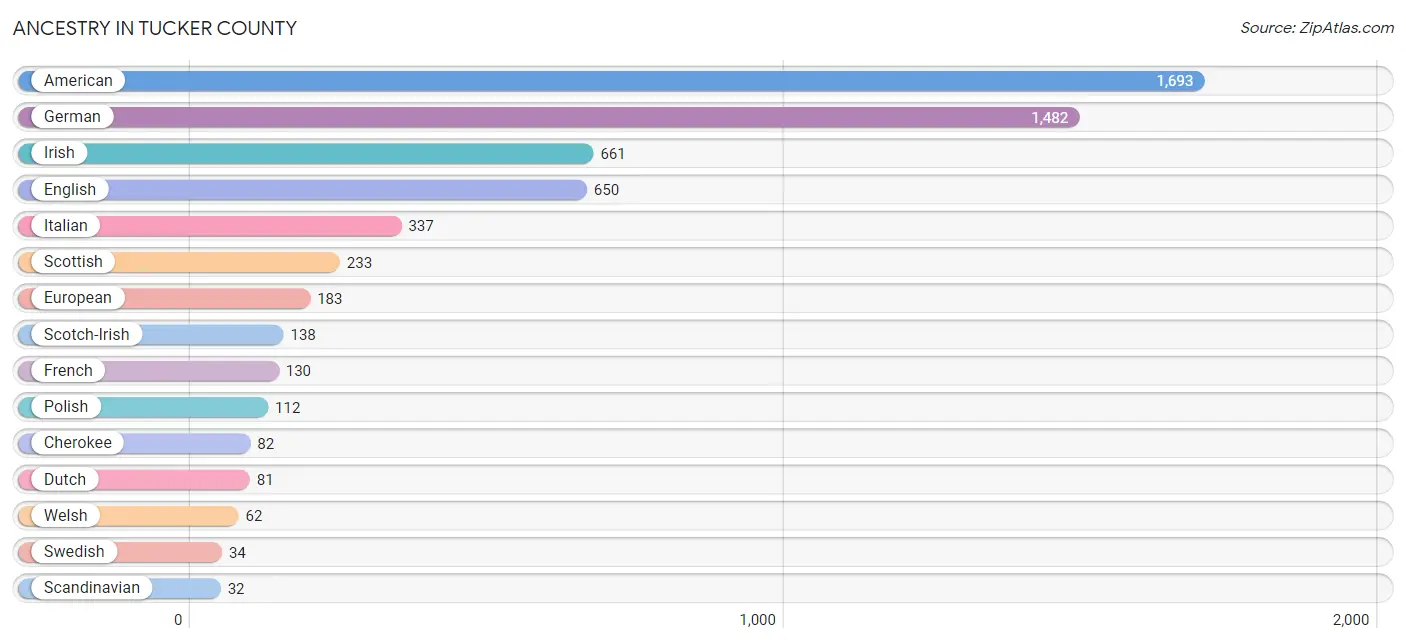Click the value 112 beside Polish

click(x=288, y=407)
